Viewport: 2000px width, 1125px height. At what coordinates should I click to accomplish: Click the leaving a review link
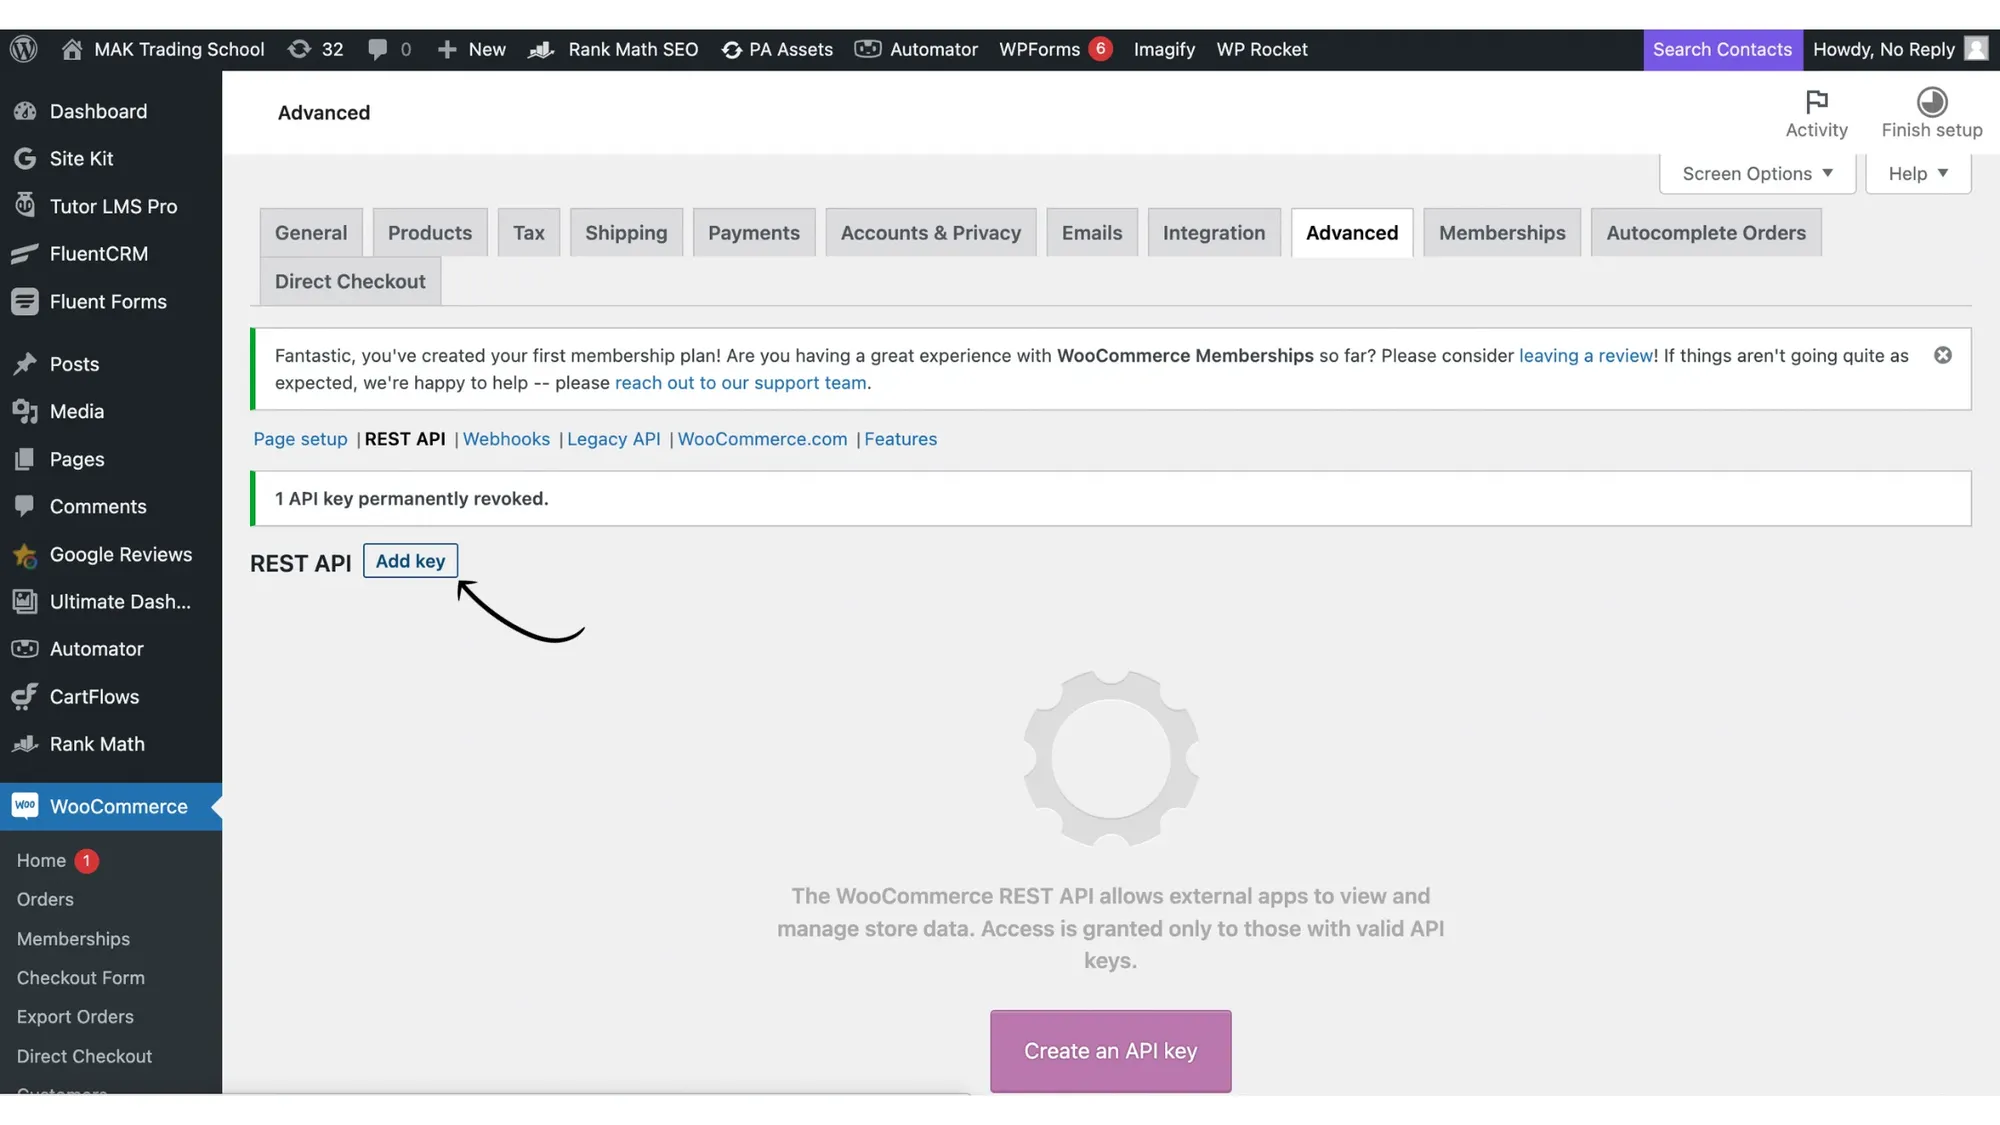(1585, 356)
